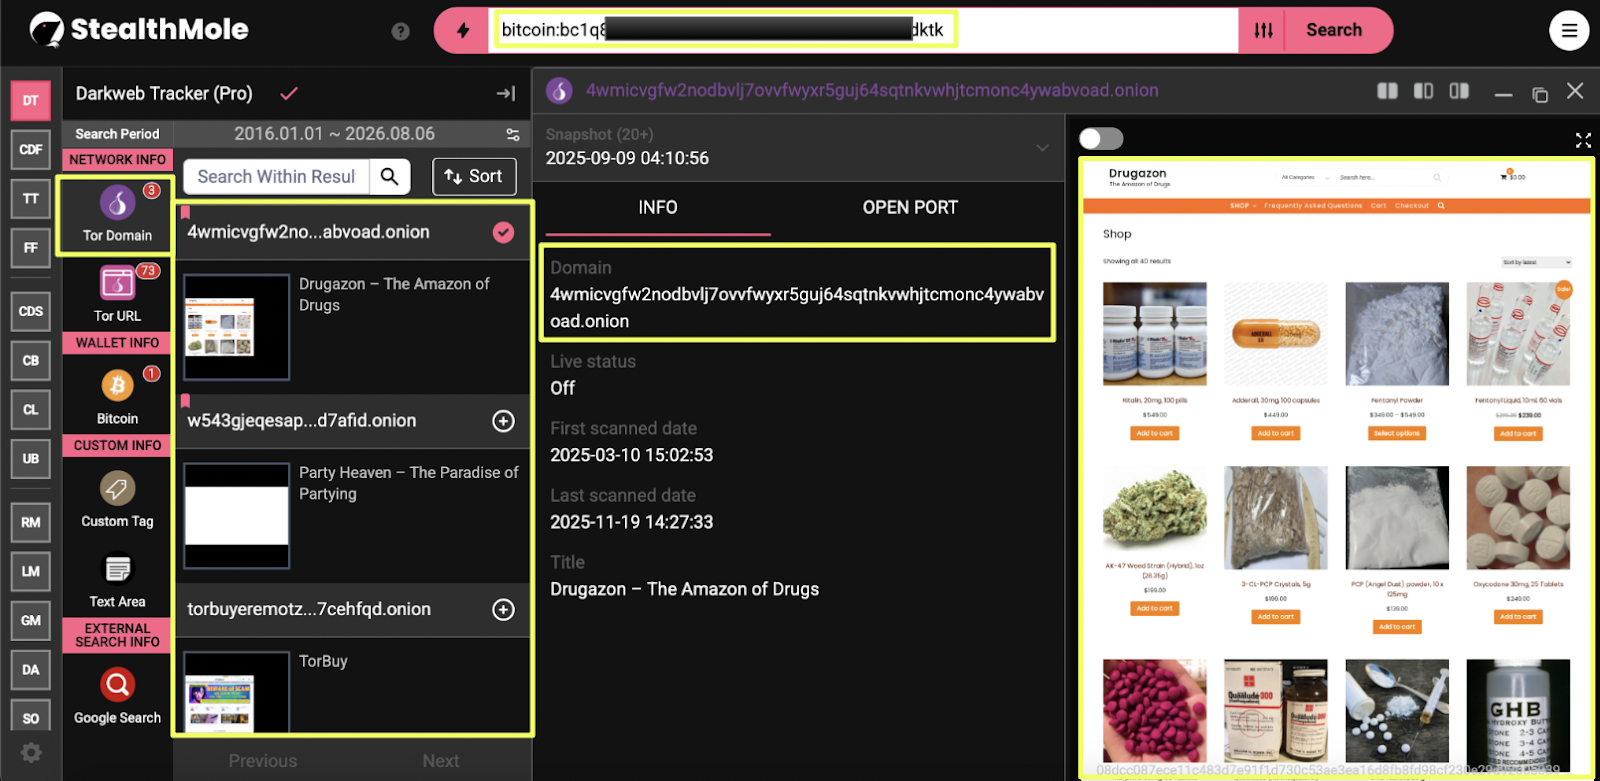Click the Search Within Results field
1600x781 pixels.
[276, 177]
